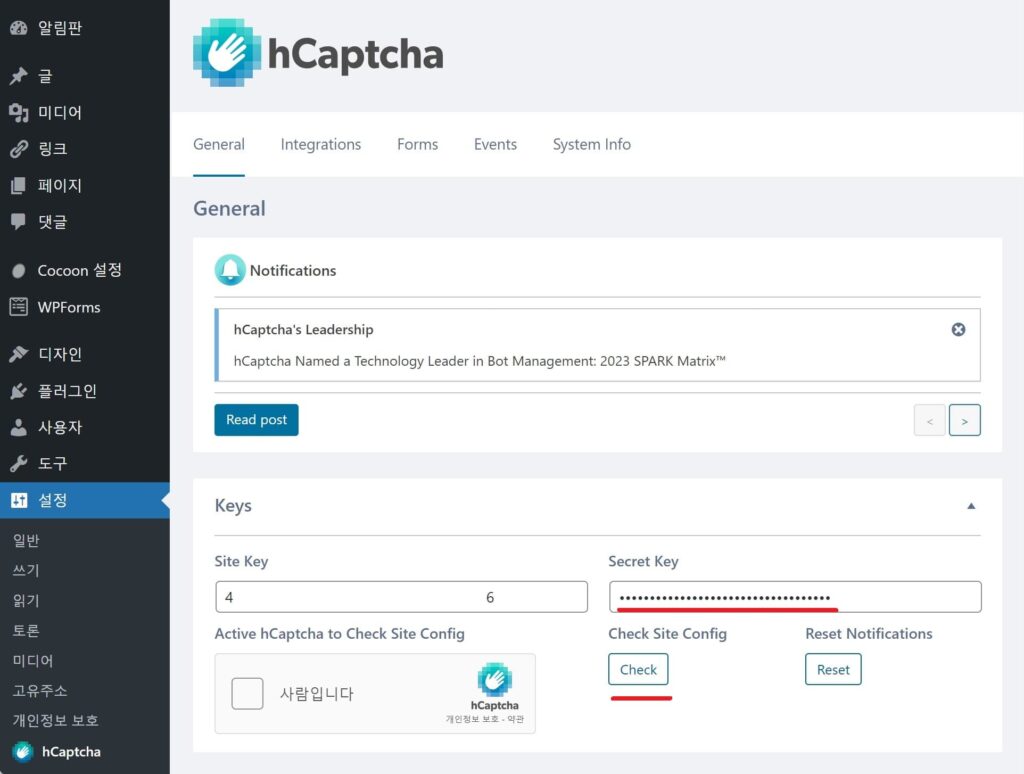Click the Check button for site config
This screenshot has width=1024, height=774.
(x=638, y=669)
